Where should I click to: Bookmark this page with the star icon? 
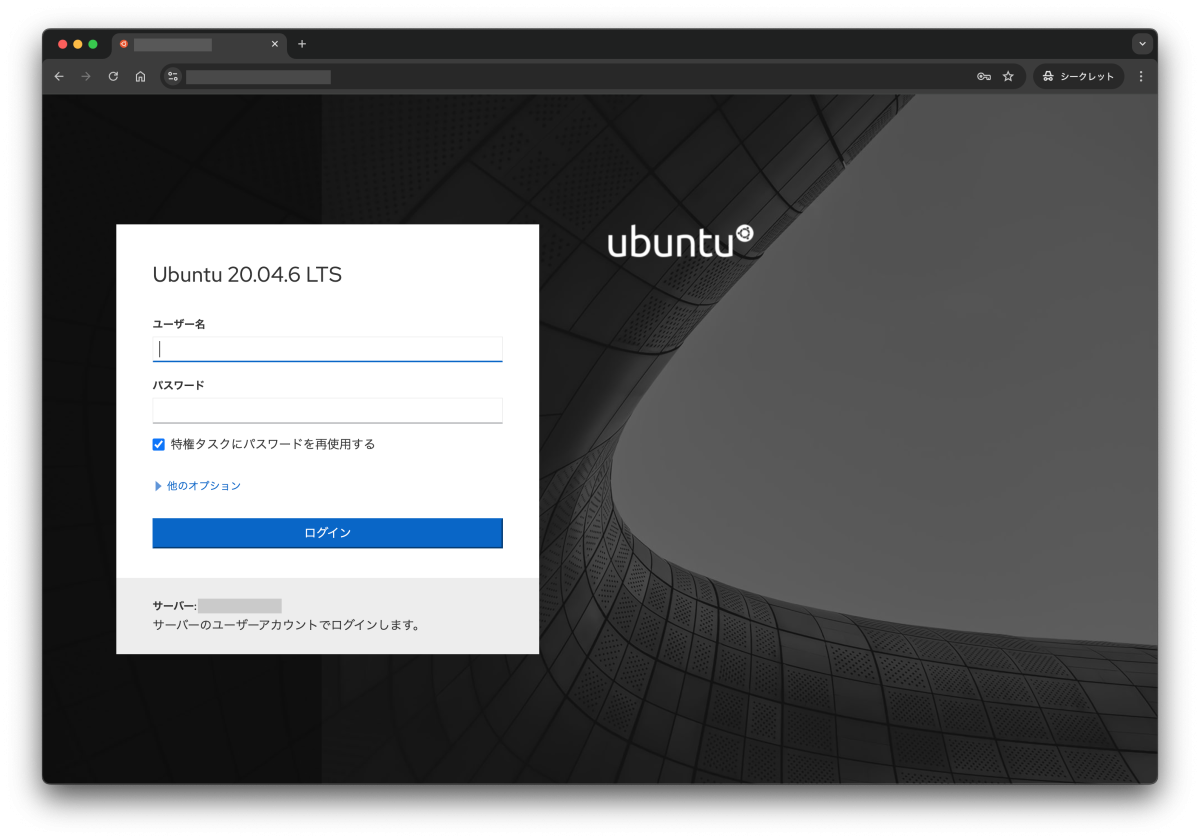1008,76
